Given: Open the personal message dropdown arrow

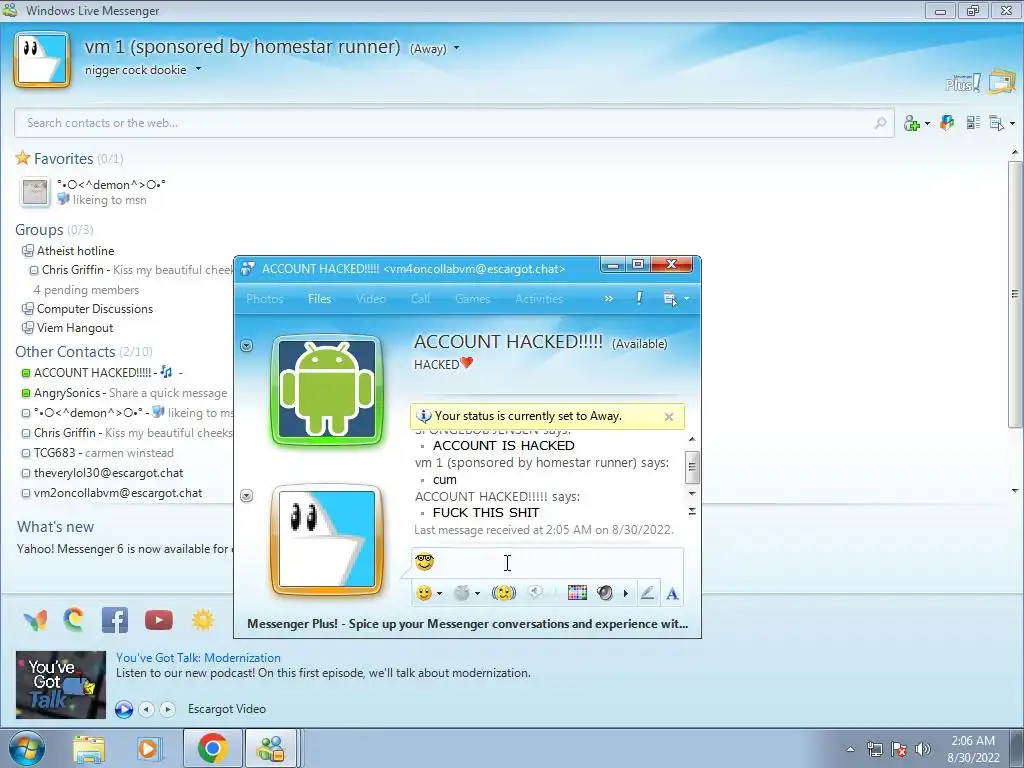Looking at the screenshot, I should coord(199,69).
